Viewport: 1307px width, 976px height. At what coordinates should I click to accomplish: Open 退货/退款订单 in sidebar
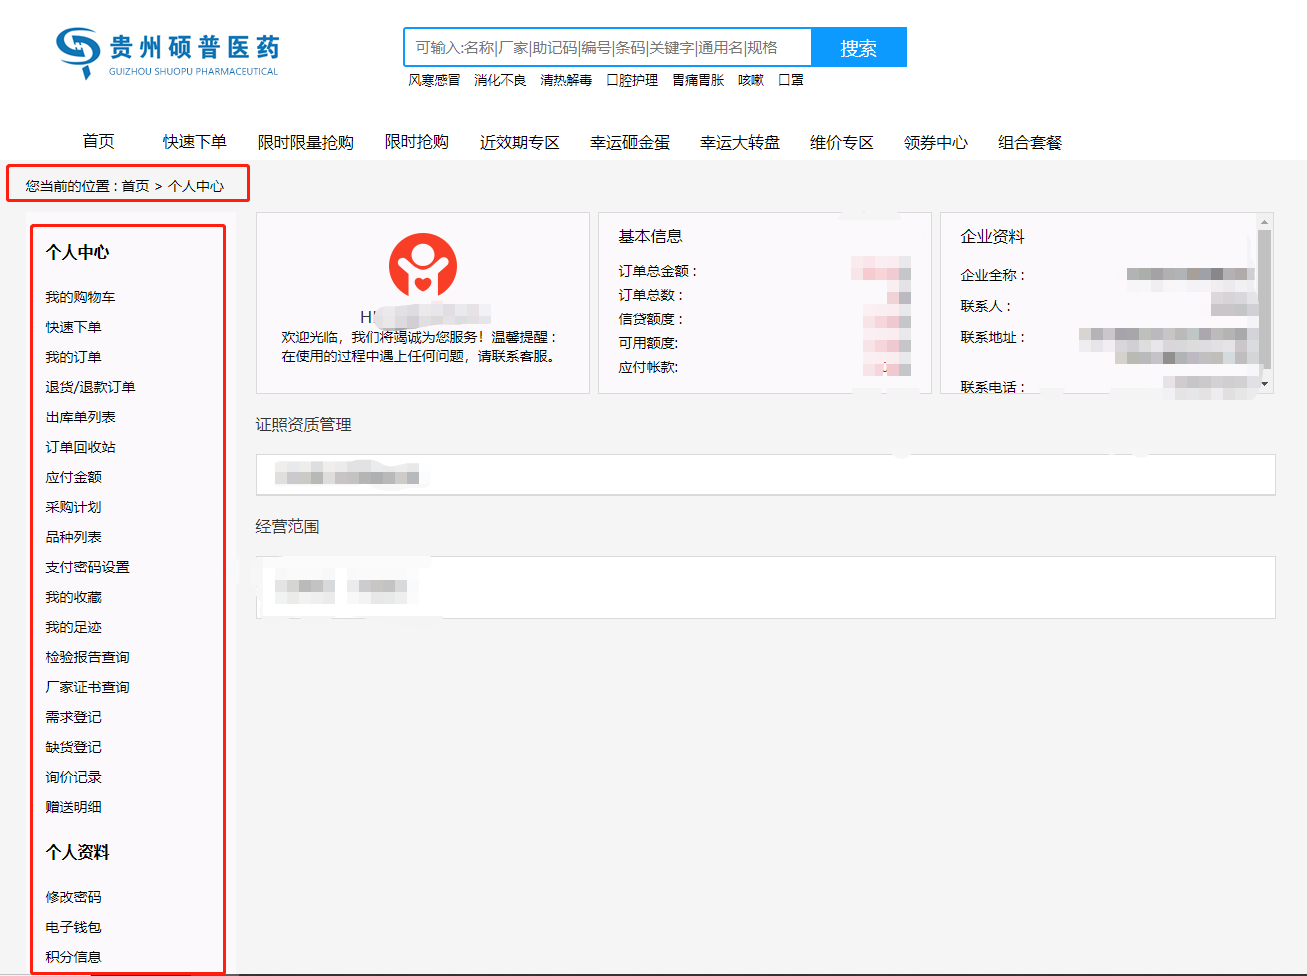pos(90,387)
